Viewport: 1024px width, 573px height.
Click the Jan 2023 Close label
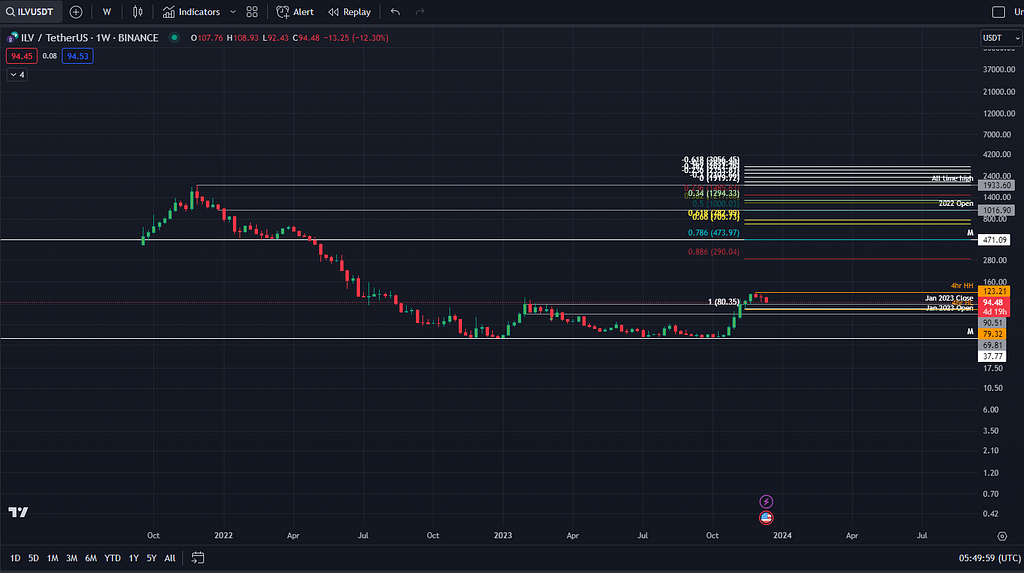click(949, 298)
